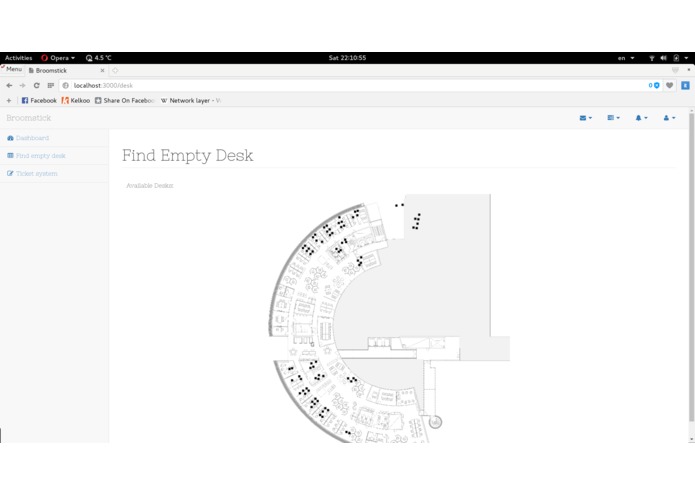Click the Wi-Fi network status icon
Image resolution: width=695 pixels, height=494 pixels.
[652, 58]
